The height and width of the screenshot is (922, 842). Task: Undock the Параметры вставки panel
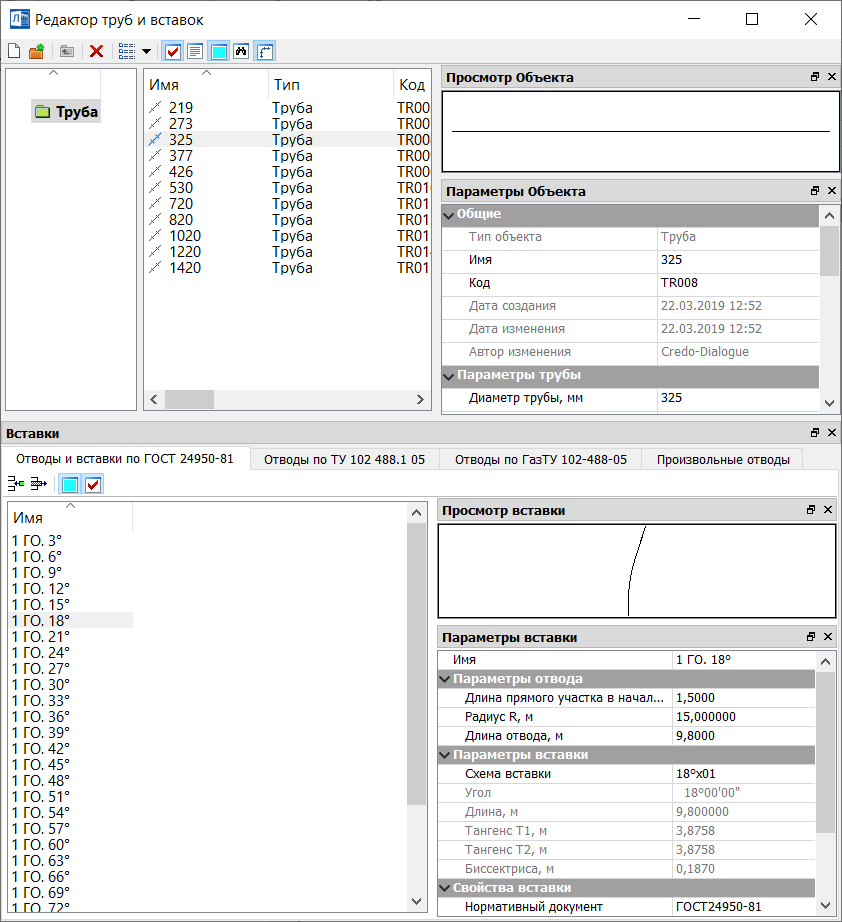tap(811, 637)
